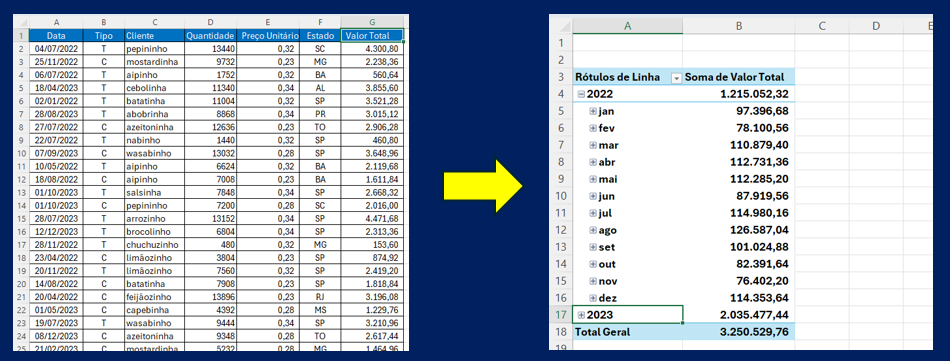Select column C header in the pivot table sheet
This screenshot has height=361, width=950.
tap(822, 25)
